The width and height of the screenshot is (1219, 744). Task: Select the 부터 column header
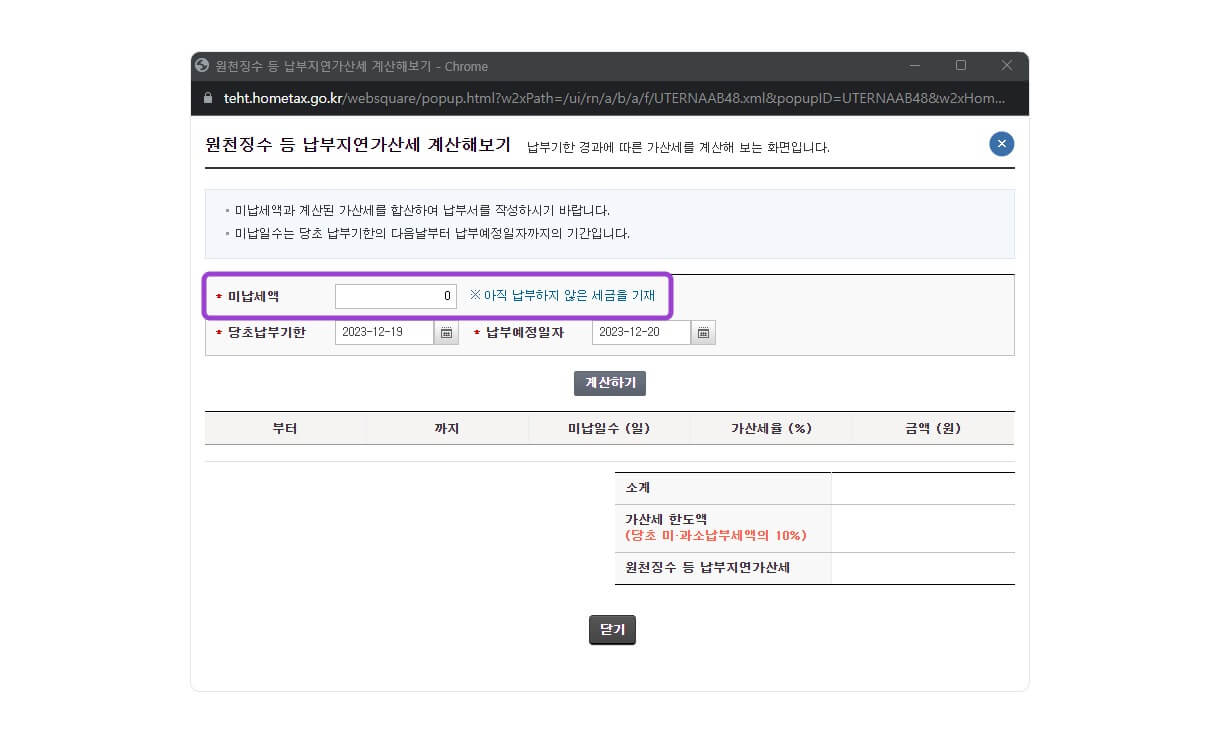285,428
